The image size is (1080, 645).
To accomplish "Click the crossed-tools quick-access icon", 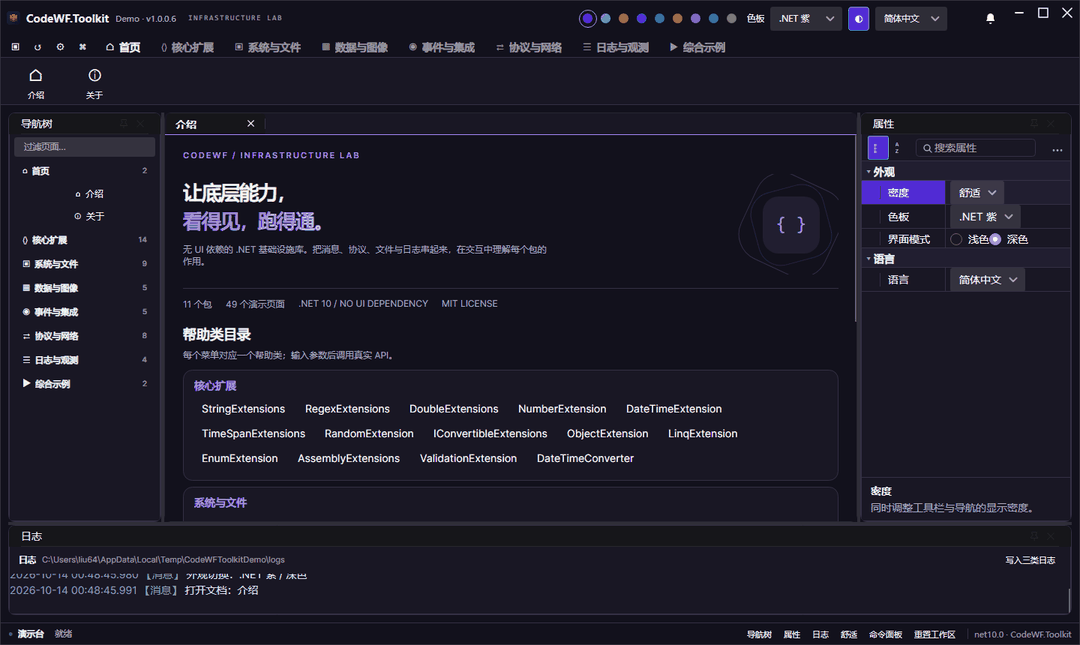I will 83,47.
